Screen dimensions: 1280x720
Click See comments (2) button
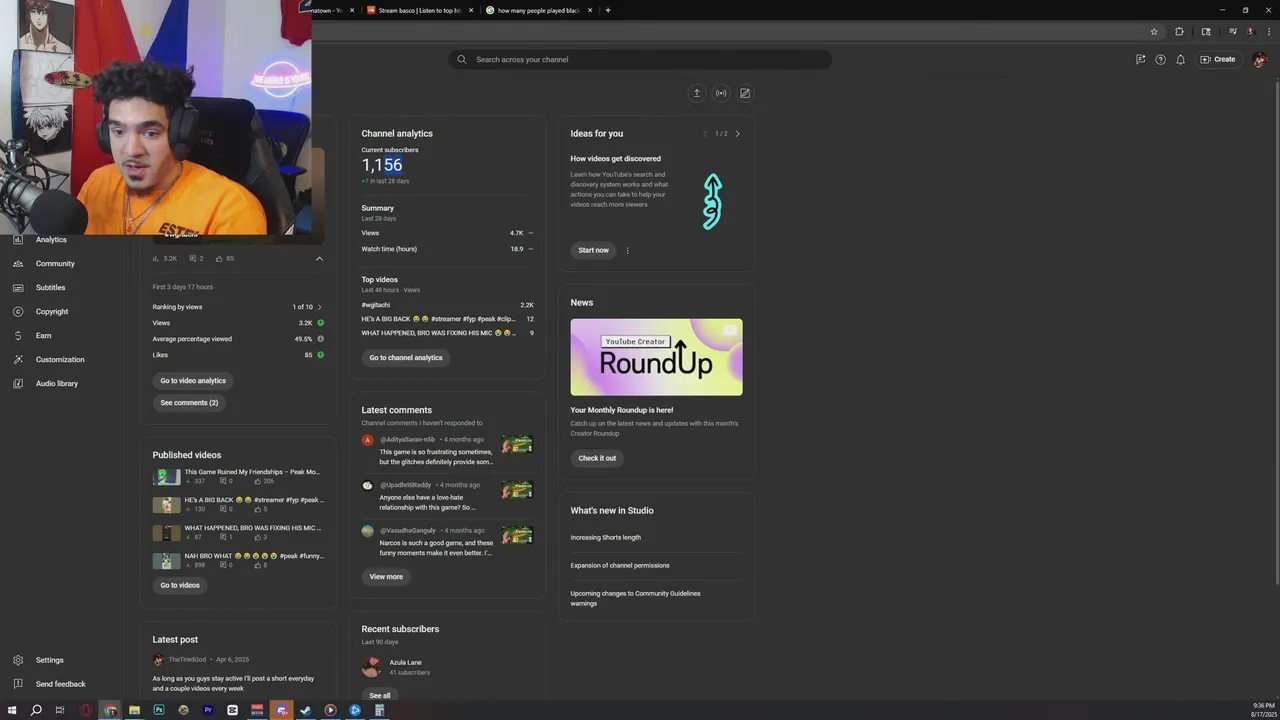(x=189, y=403)
